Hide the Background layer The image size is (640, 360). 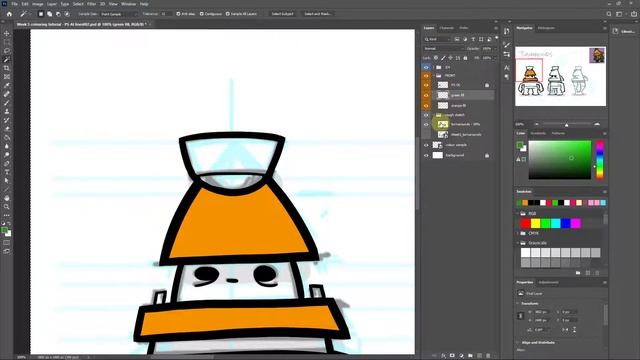click(426, 156)
